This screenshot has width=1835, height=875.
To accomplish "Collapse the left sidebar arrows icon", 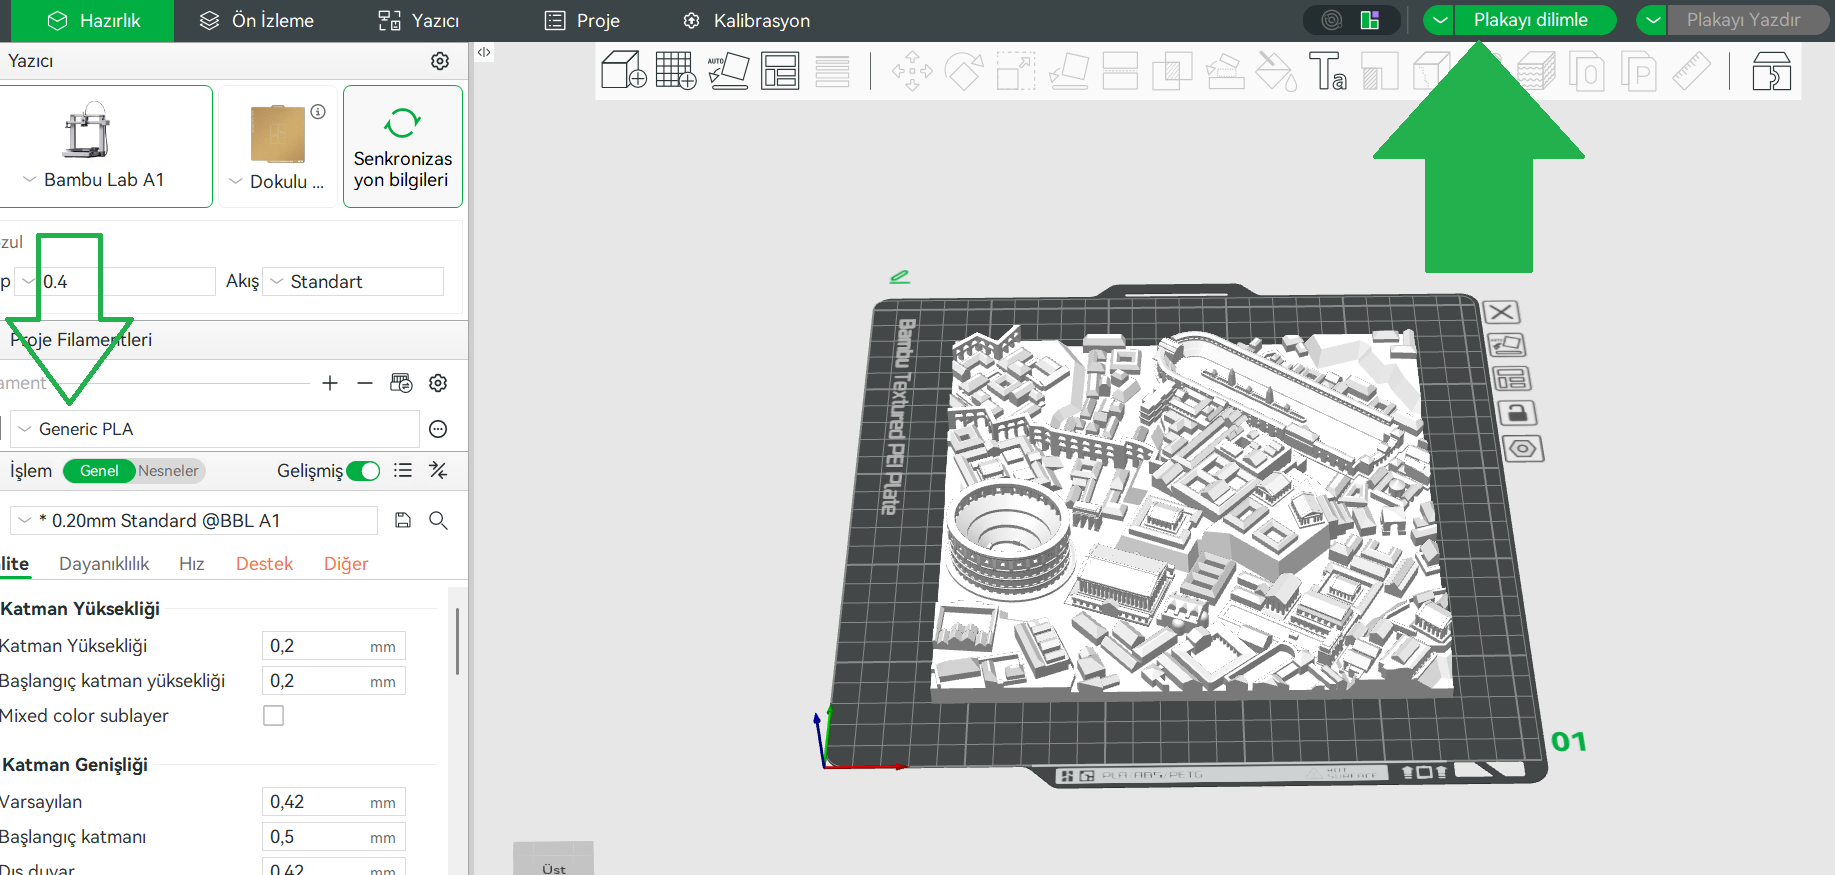I will 484,52.
